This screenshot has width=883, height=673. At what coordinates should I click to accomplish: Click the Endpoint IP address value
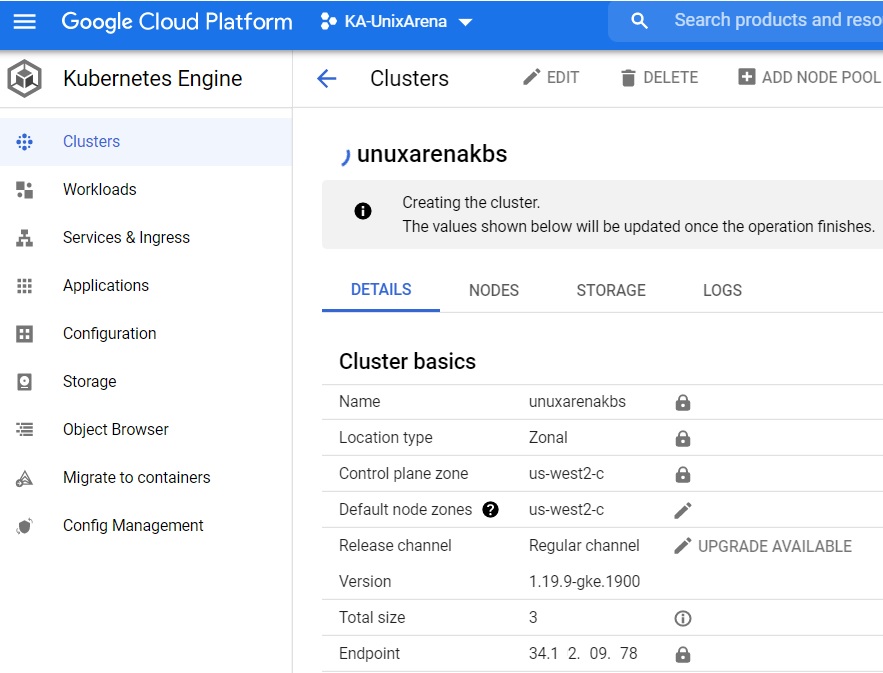click(x=583, y=653)
